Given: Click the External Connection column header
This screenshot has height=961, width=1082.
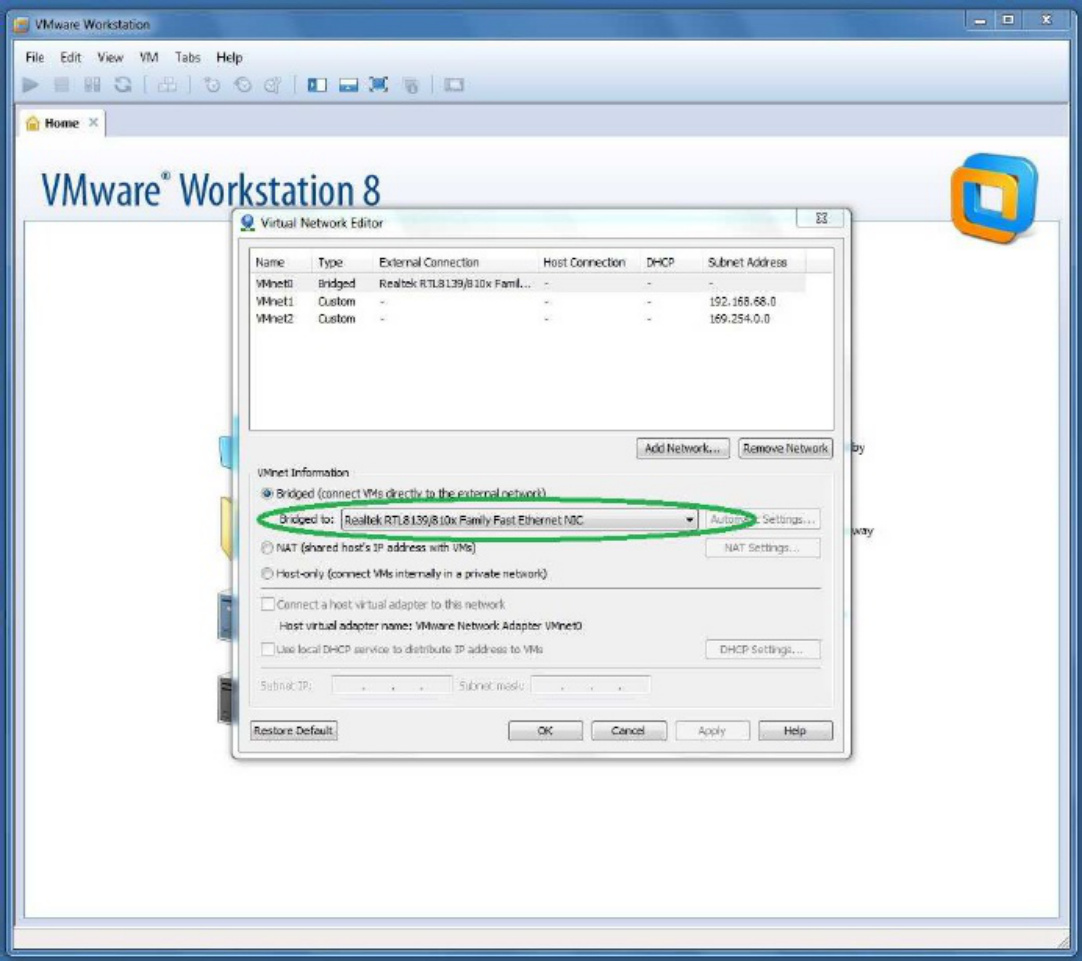Looking at the screenshot, I should [455, 262].
